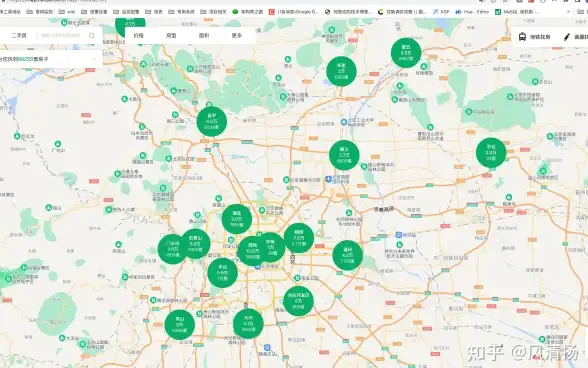Activate the pencil draw-circle tool
This screenshot has height=368, width=588.
567,37
